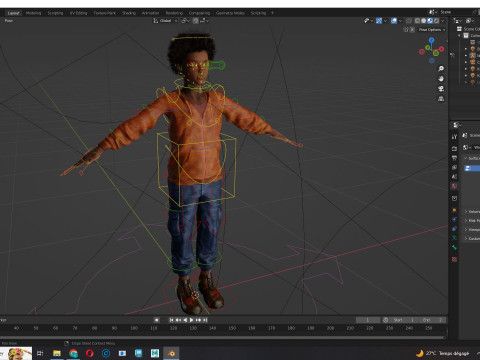Go to the Shading workspace tab
The image size is (480, 360).
pyautogui.click(x=129, y=13)
